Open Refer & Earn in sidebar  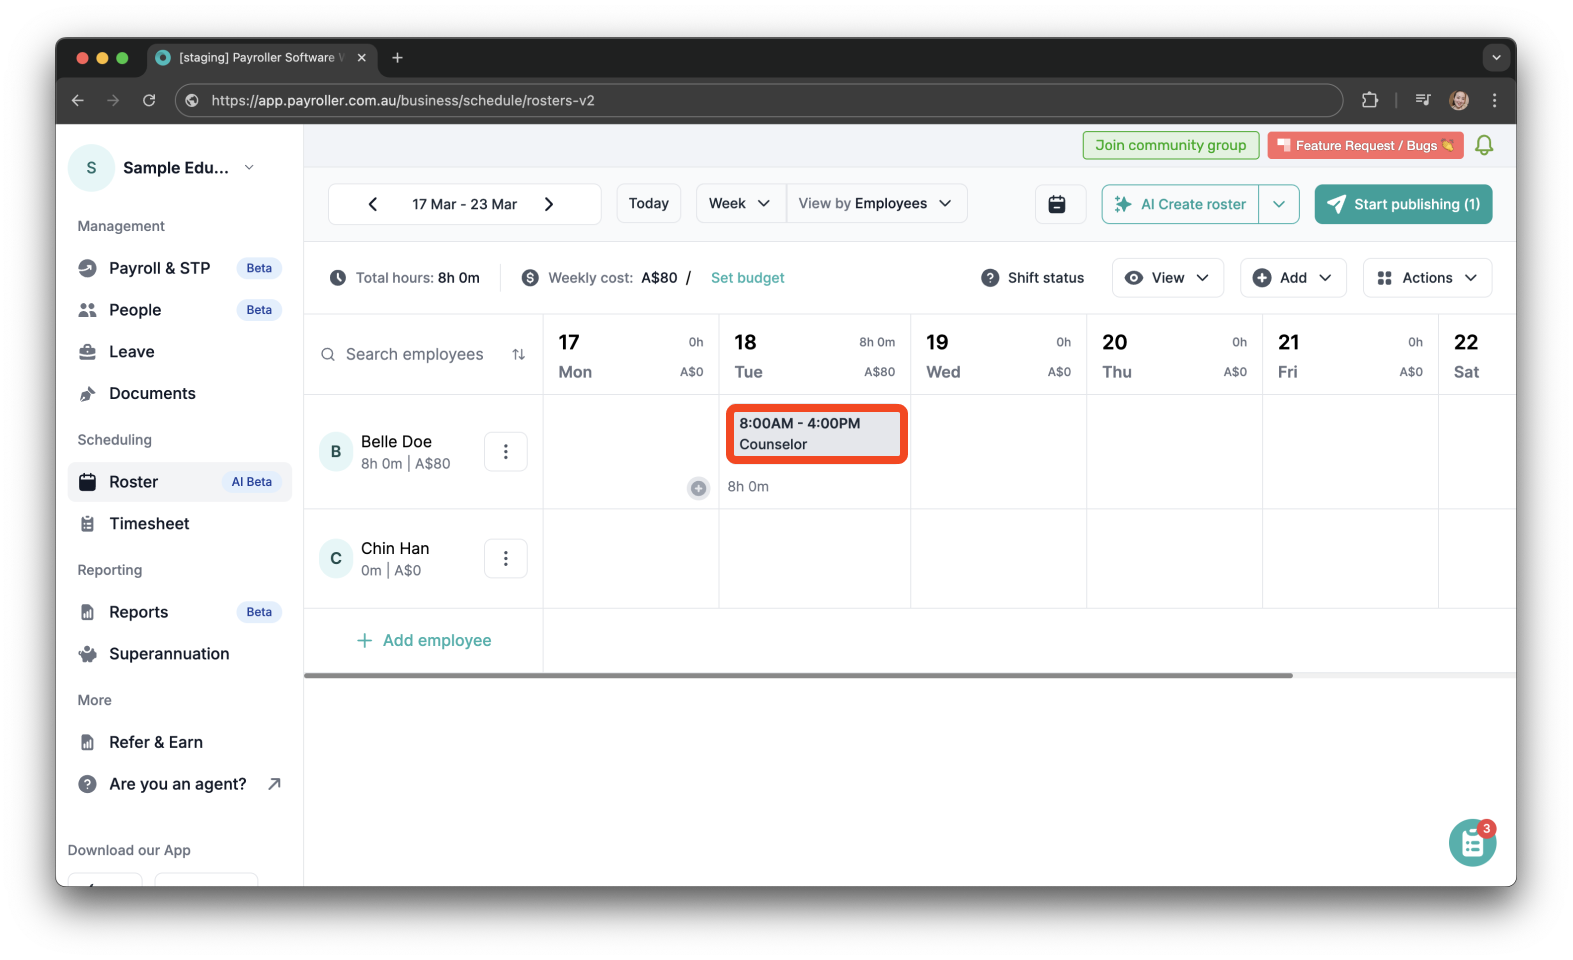pyautogui.click(x=180, y=742)
